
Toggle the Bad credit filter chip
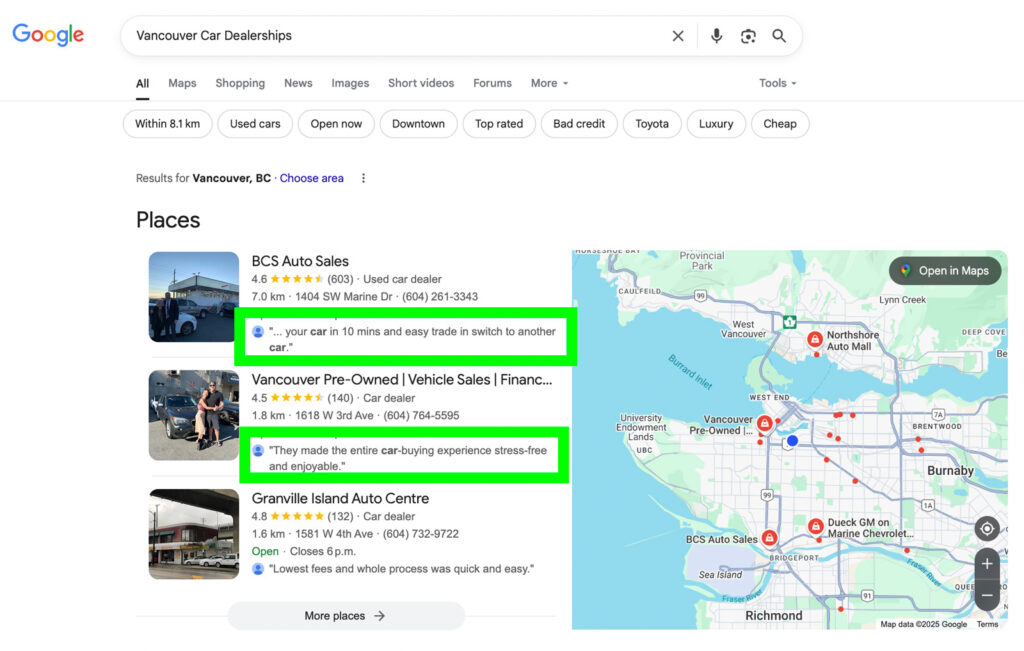click(x=579, y=124)
